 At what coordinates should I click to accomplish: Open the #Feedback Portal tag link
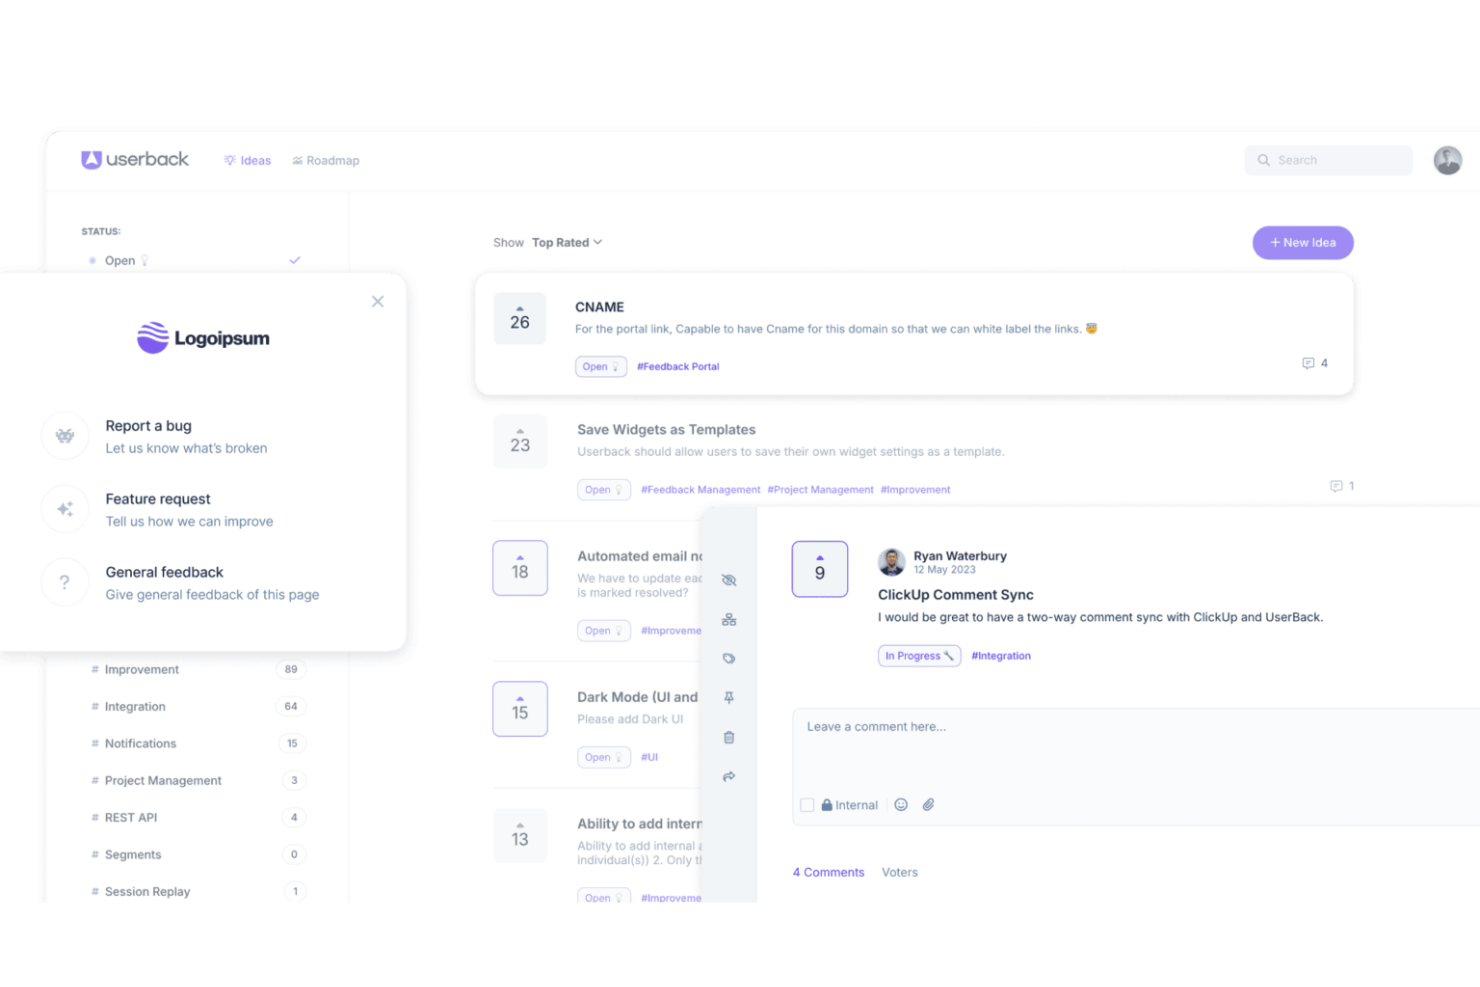coord(678,367)
